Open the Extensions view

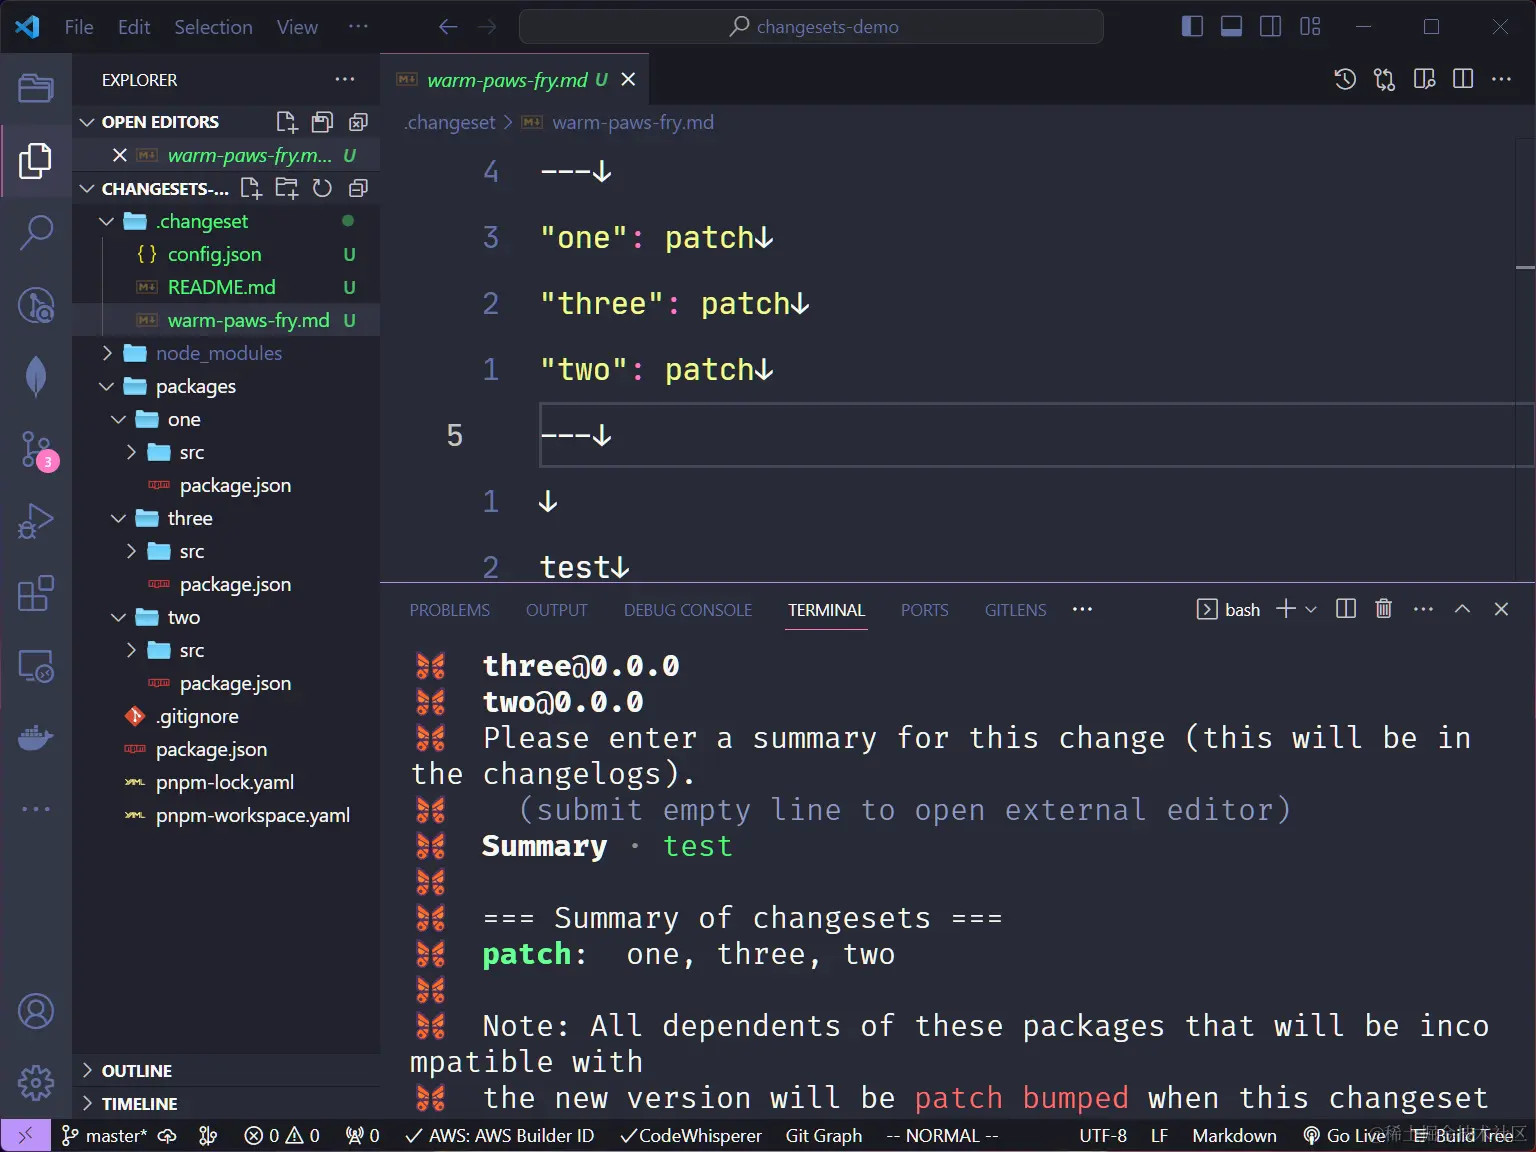(x=36, y=594)
